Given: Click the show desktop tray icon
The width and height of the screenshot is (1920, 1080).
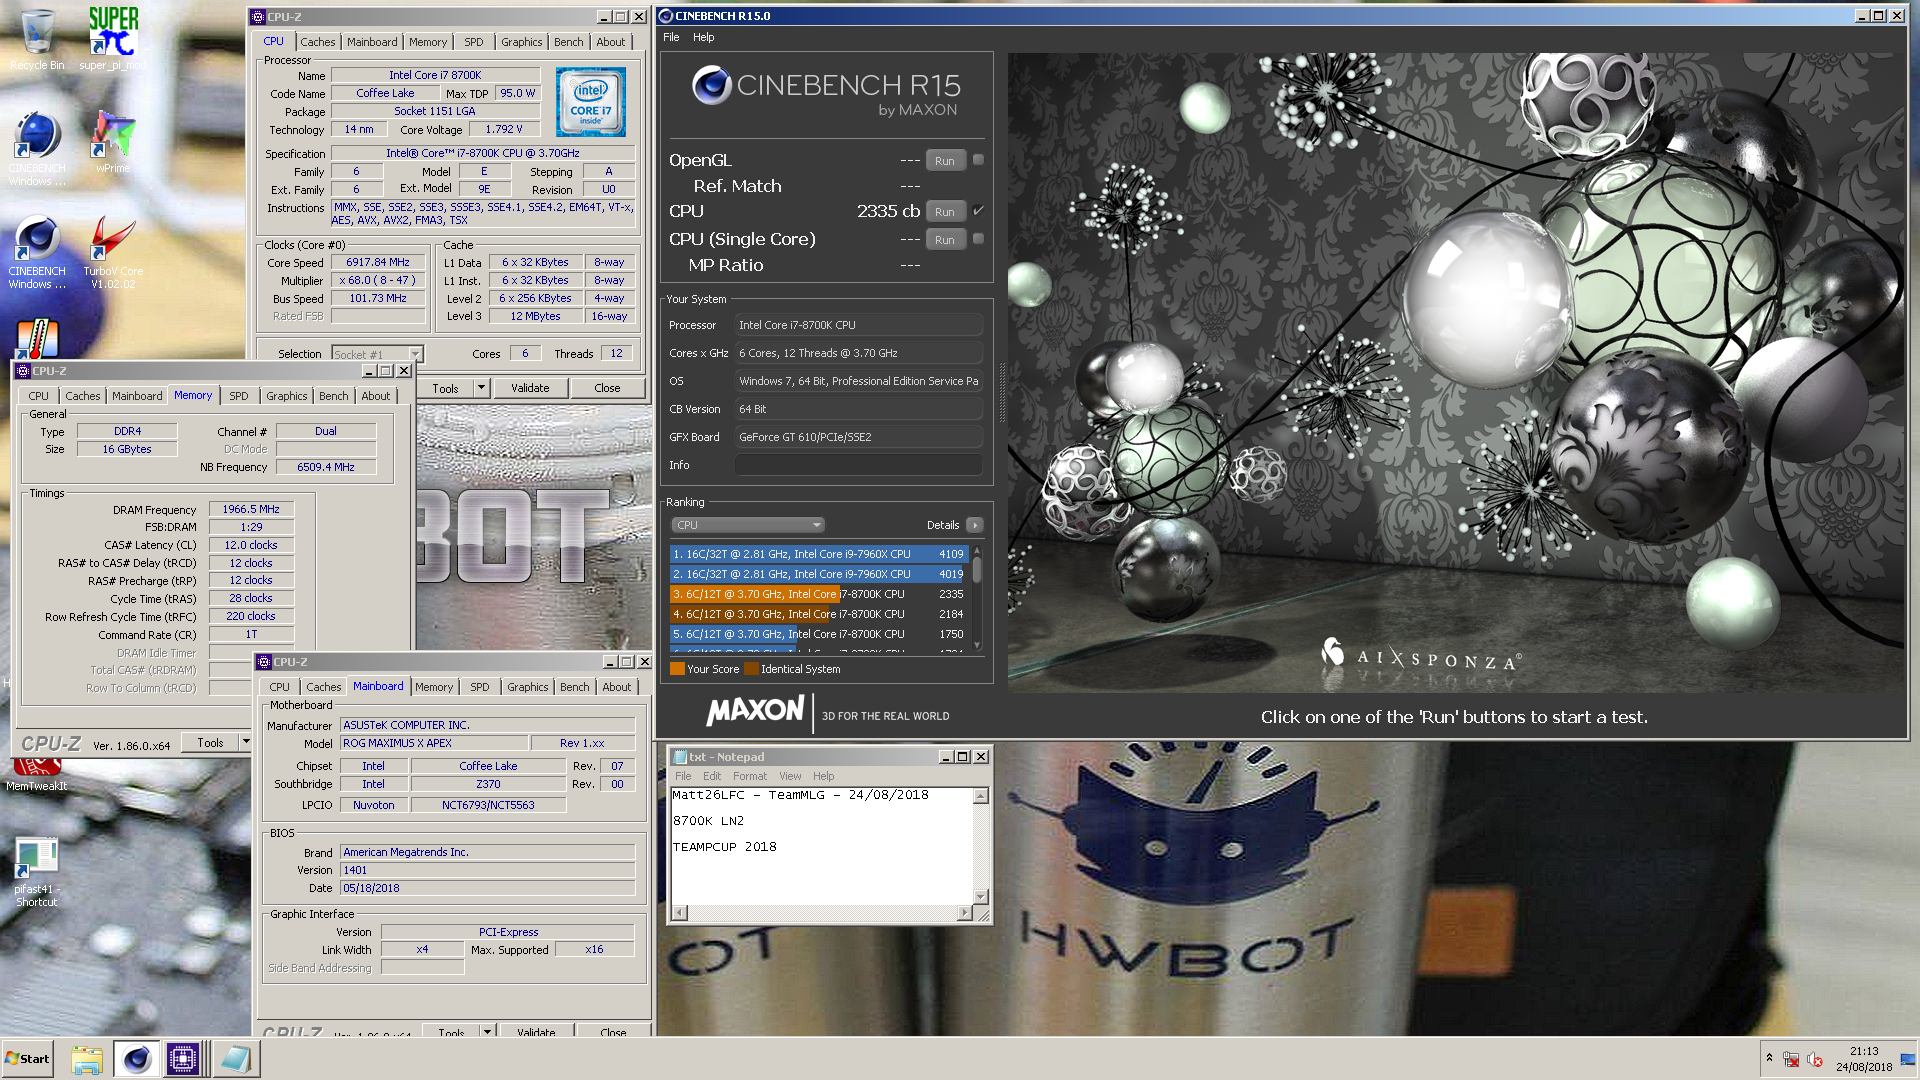Looking at the screenshot, I should click(1908, 1060).
